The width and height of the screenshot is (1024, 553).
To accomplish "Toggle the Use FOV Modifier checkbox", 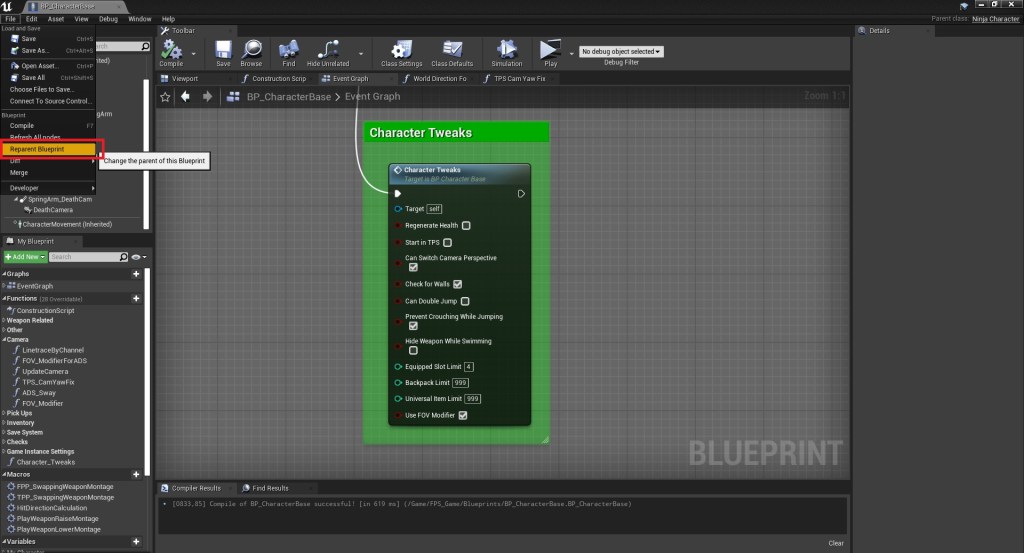I will click(463, 415).
